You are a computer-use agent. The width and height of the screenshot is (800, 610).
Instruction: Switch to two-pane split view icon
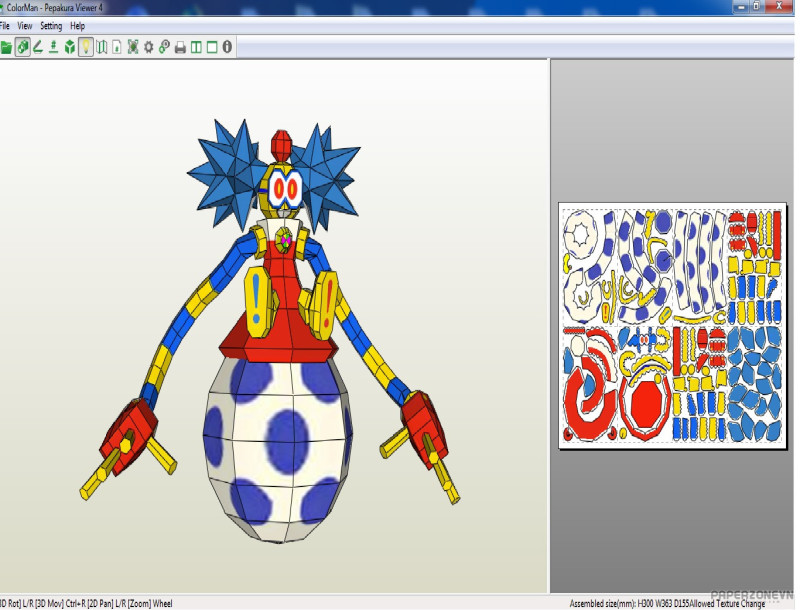click(x=196, y=47)
